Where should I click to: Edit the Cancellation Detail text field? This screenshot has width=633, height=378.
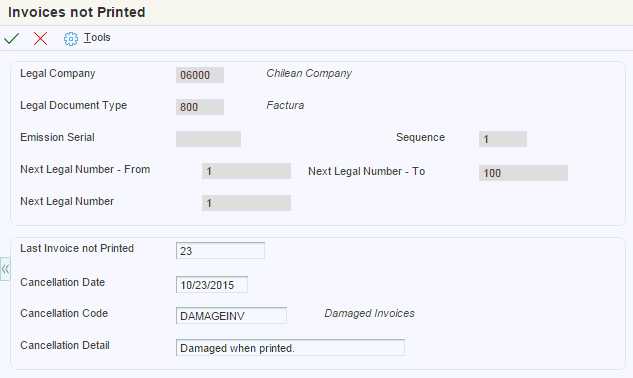290,348
